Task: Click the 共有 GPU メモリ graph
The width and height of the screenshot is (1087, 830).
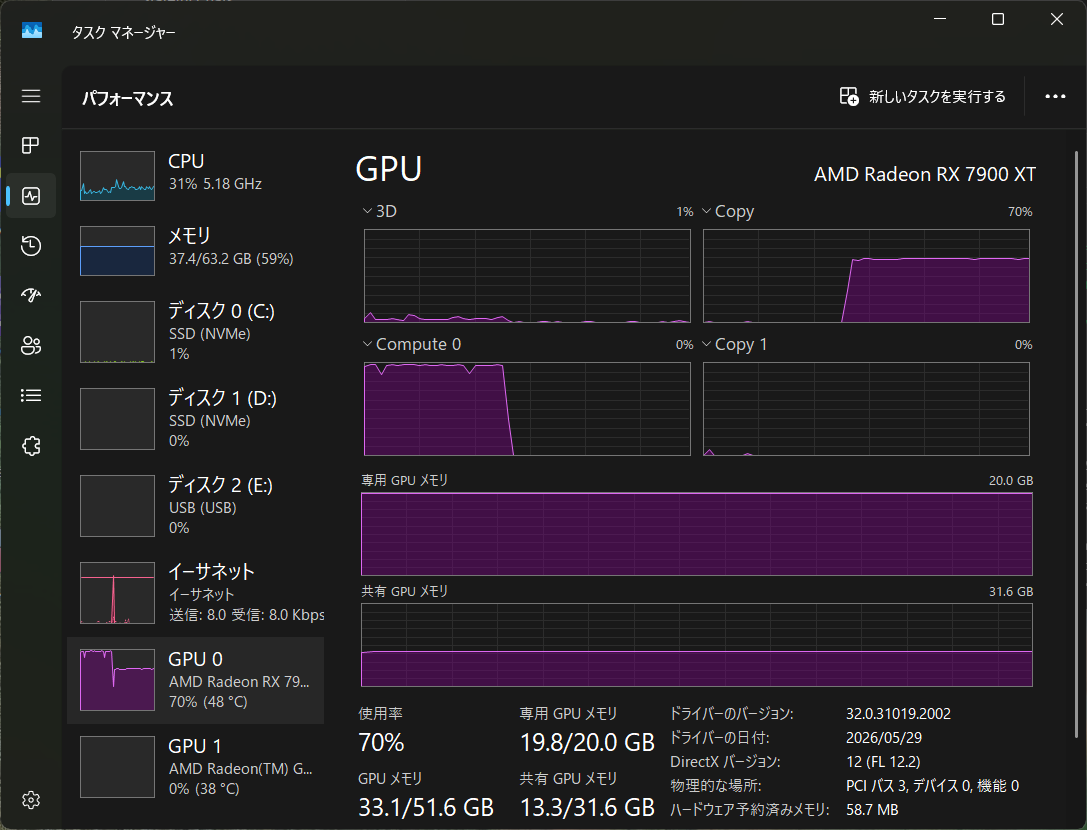Action: tap(697, 645)
